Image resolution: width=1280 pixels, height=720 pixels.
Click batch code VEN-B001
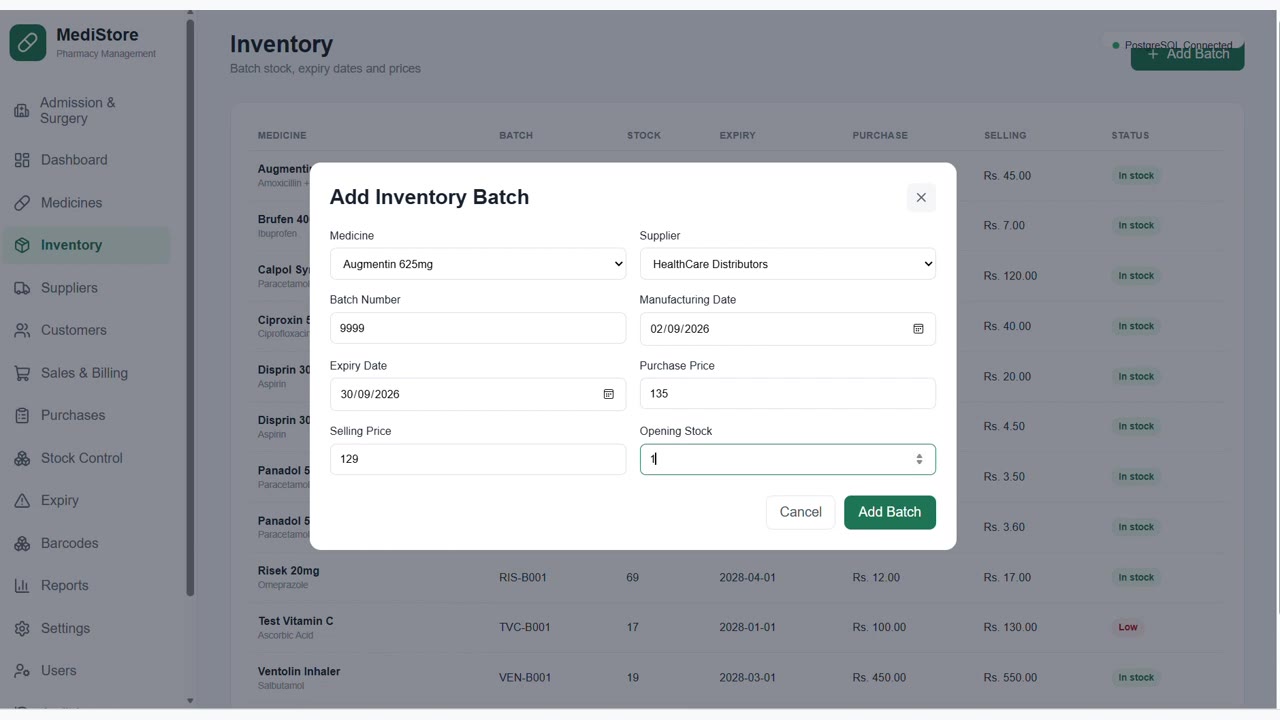[525, 678]
